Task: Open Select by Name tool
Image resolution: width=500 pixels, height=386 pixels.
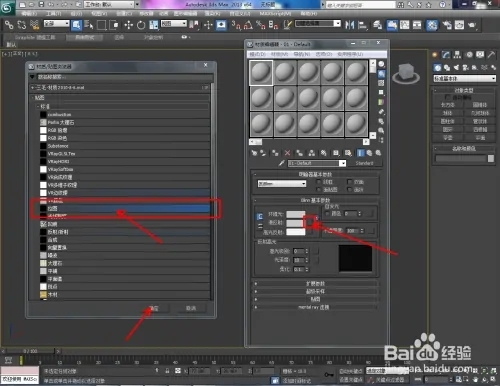Action: click(89, 25)
